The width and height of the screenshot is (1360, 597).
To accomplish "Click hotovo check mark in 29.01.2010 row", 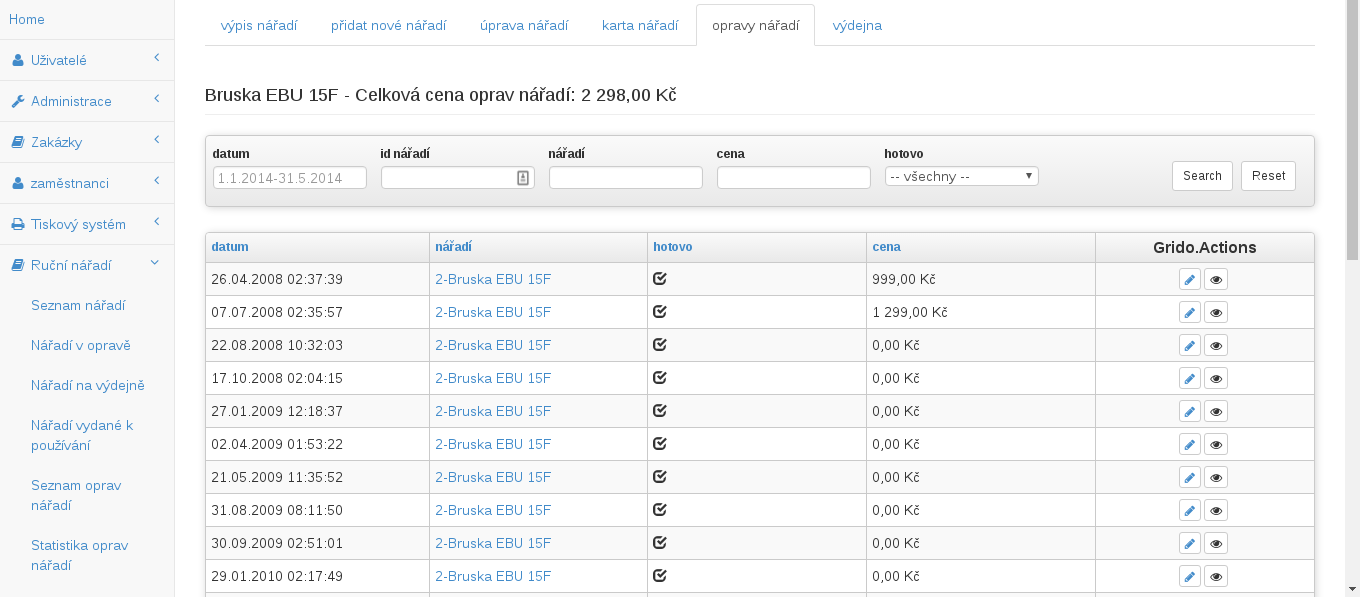I will [x=660, y=576].
